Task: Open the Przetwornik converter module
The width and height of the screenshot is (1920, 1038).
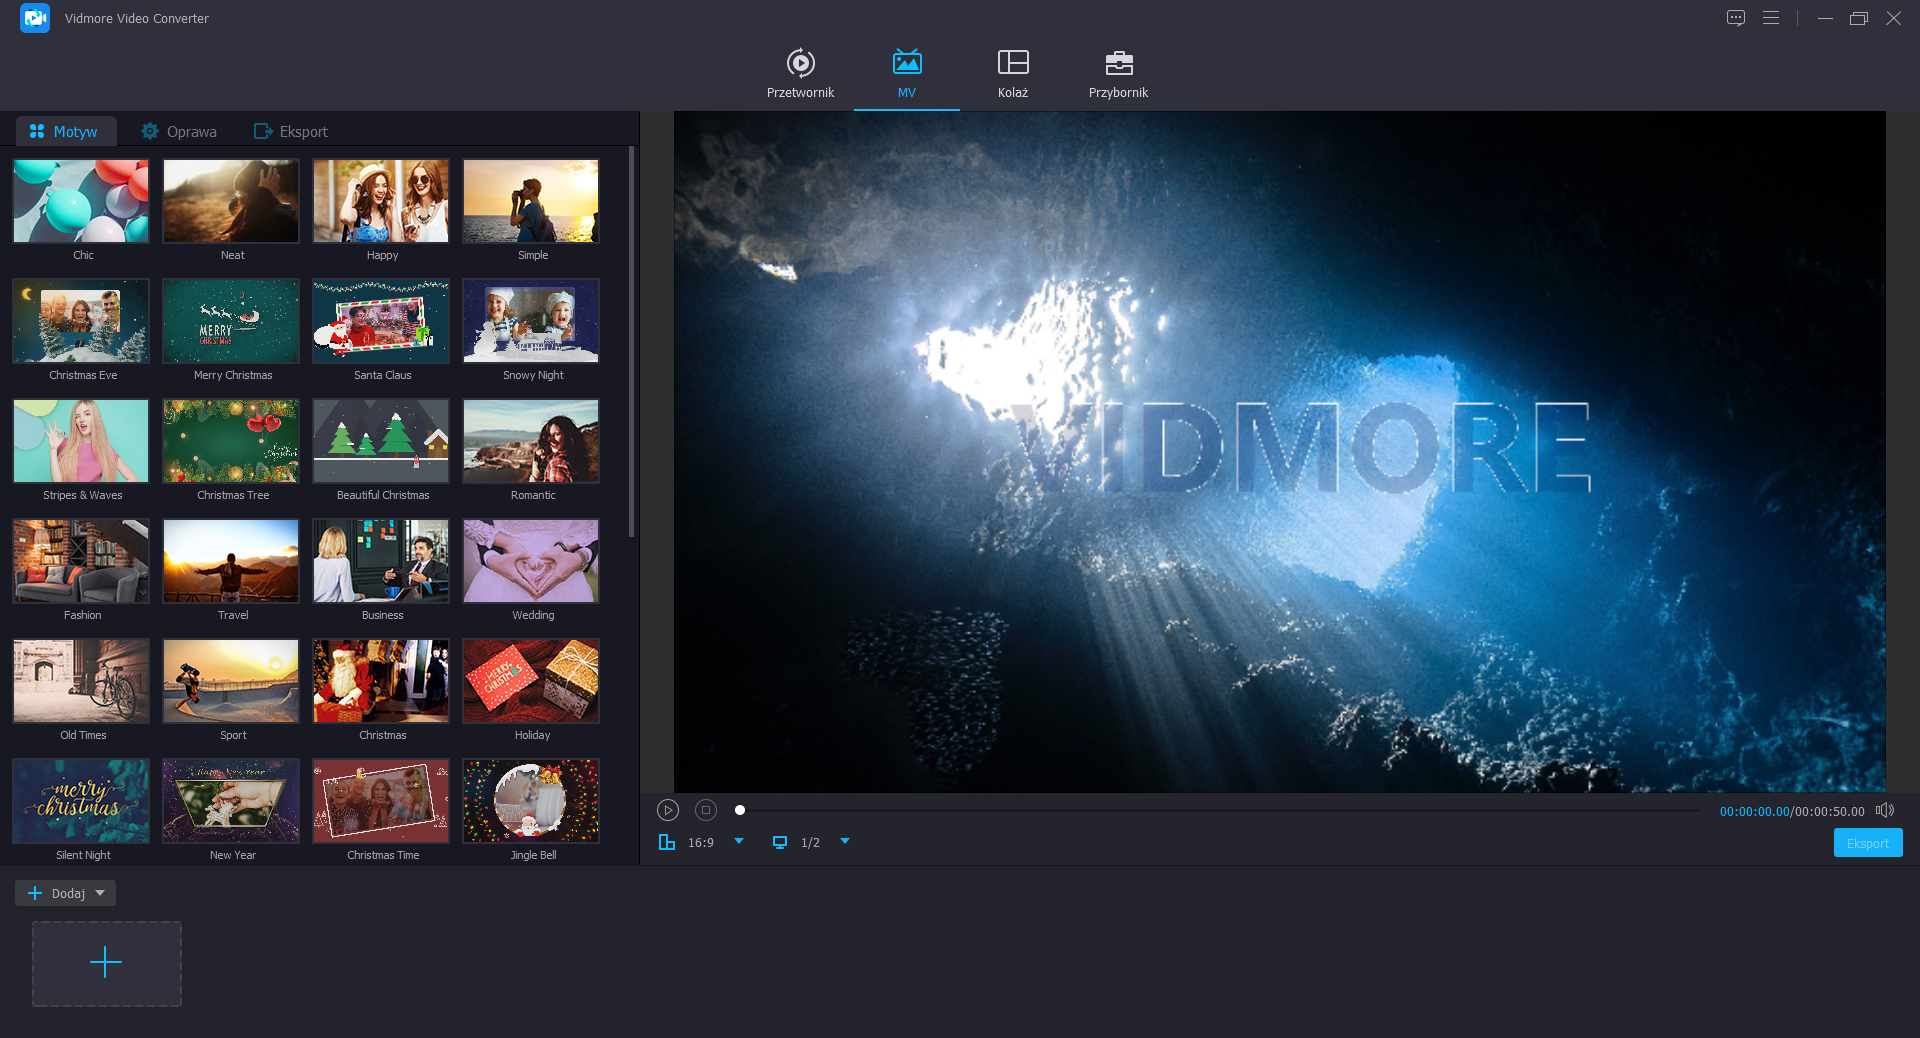Action: pos(800,73)
